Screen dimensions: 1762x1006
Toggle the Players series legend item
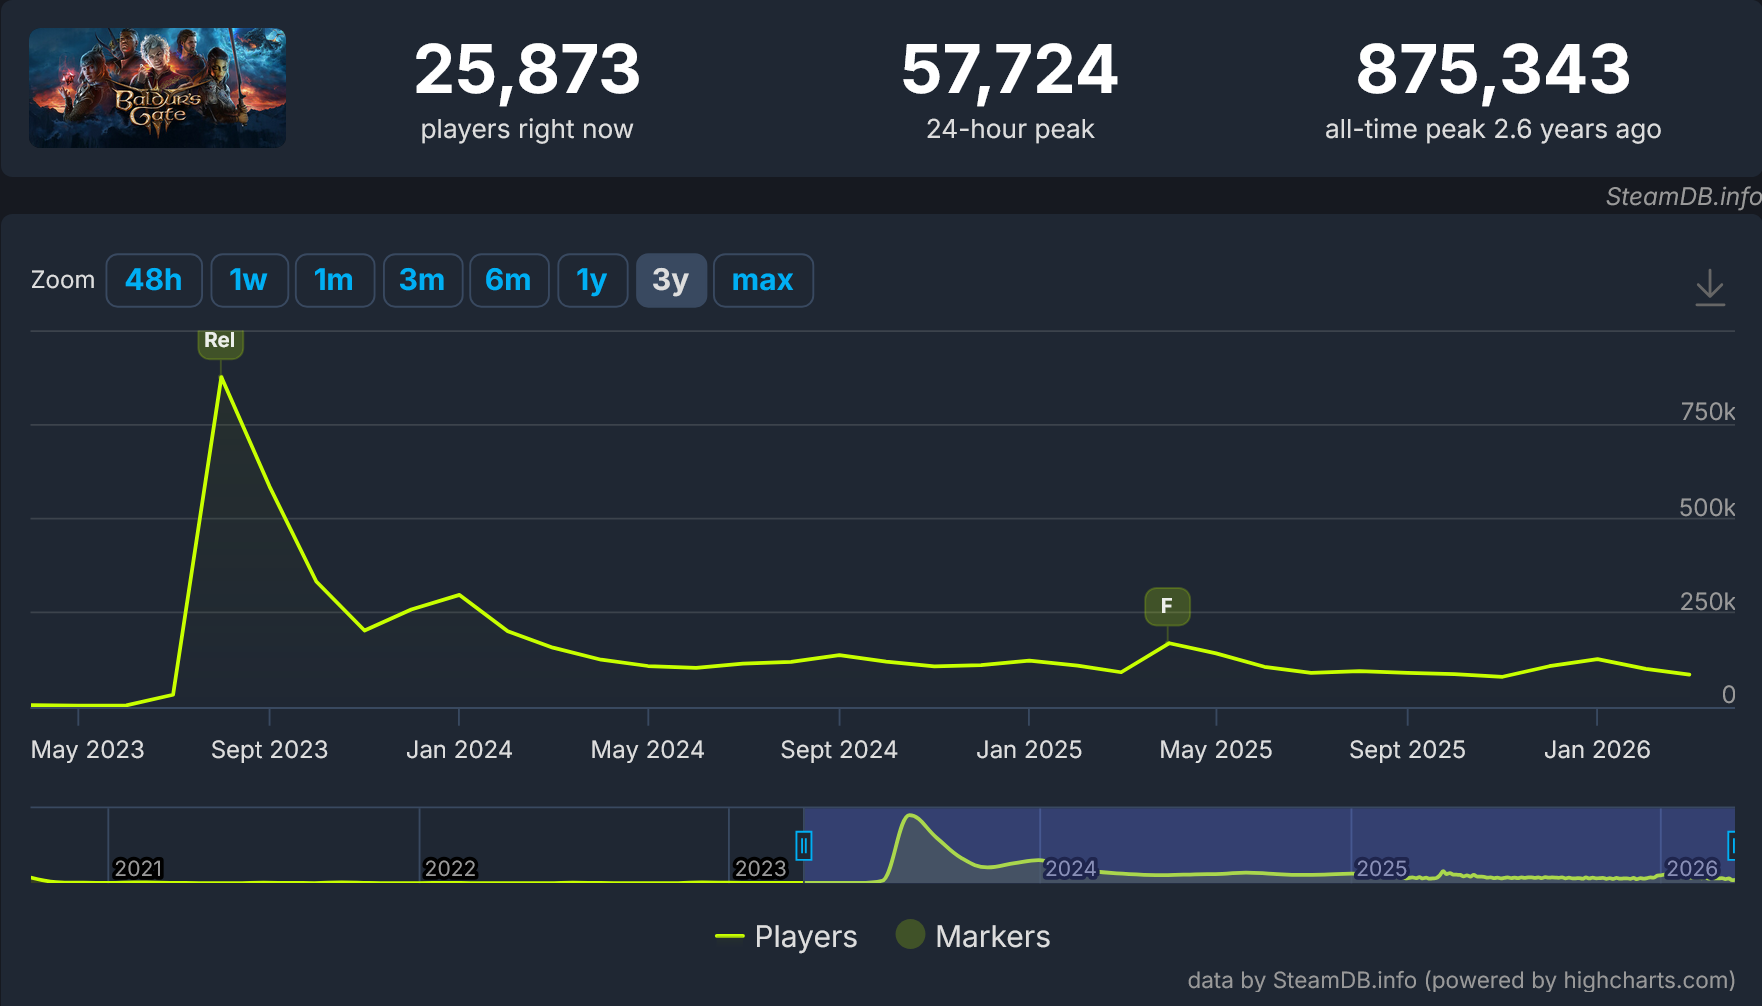(787, 936)
